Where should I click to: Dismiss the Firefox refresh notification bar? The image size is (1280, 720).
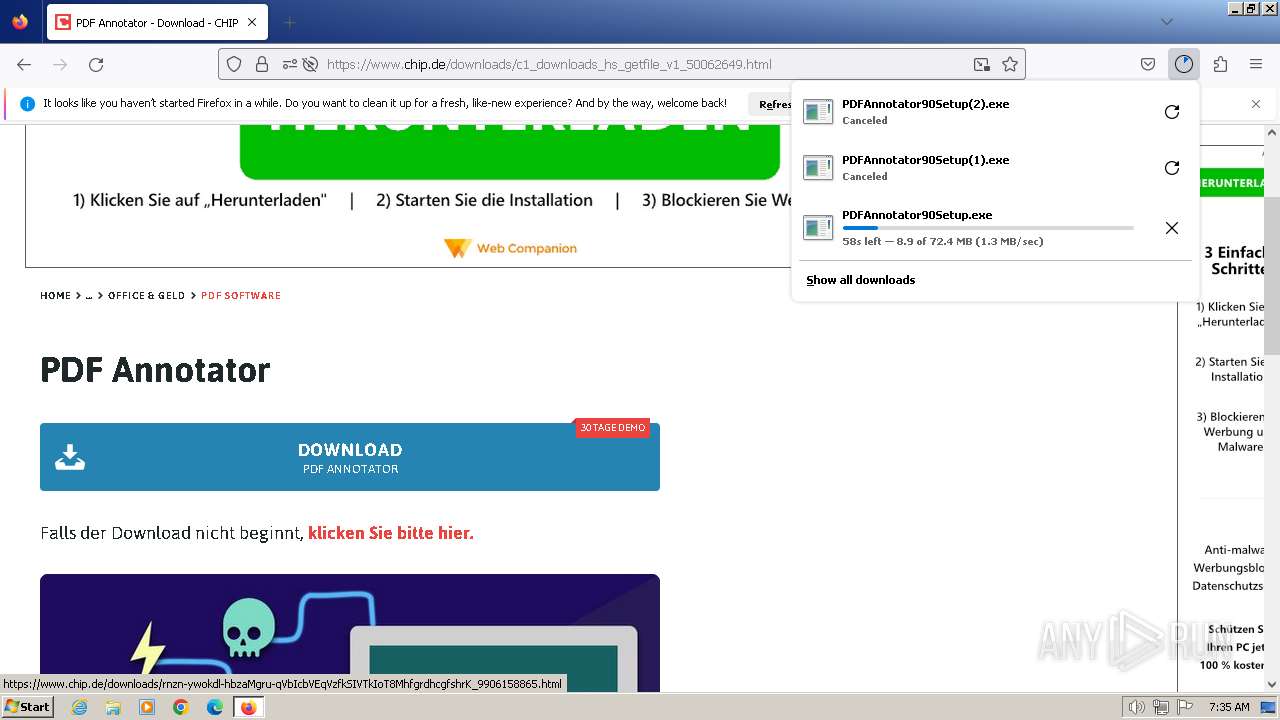pos(1256,104)
